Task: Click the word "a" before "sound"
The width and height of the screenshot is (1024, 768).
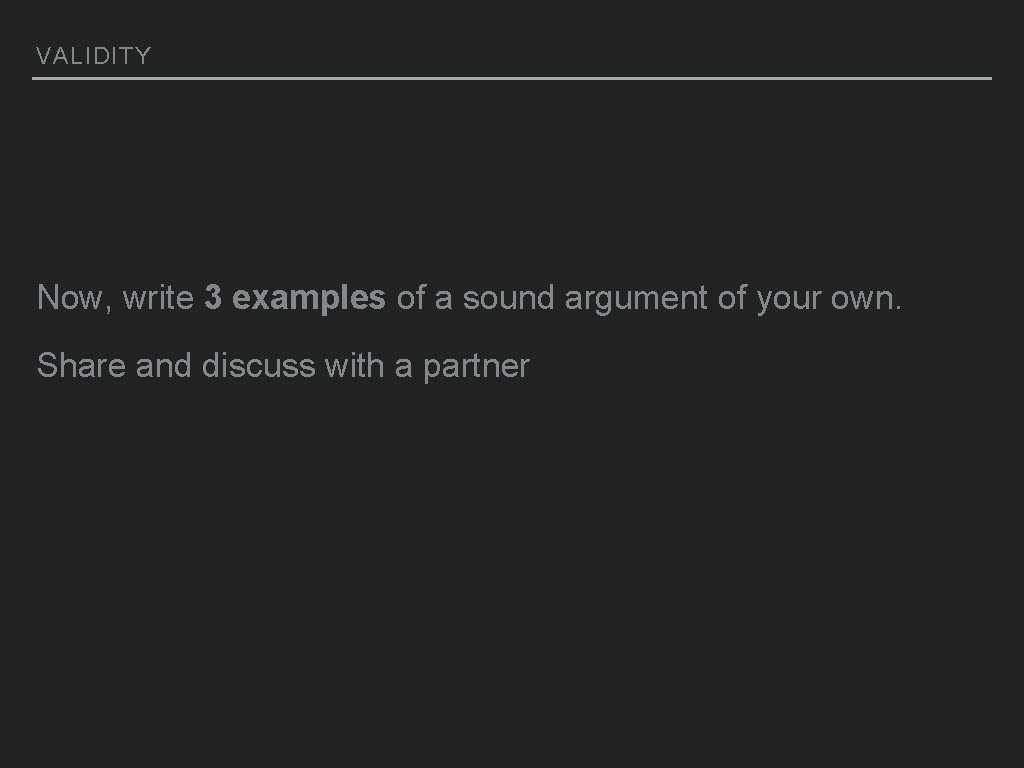Action: point(442,299)
